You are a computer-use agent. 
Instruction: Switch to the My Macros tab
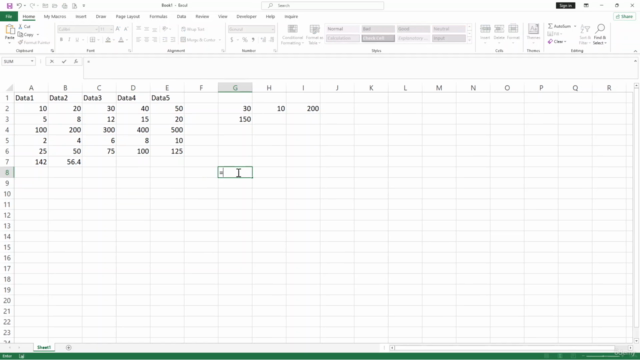[x=55, y=17]
